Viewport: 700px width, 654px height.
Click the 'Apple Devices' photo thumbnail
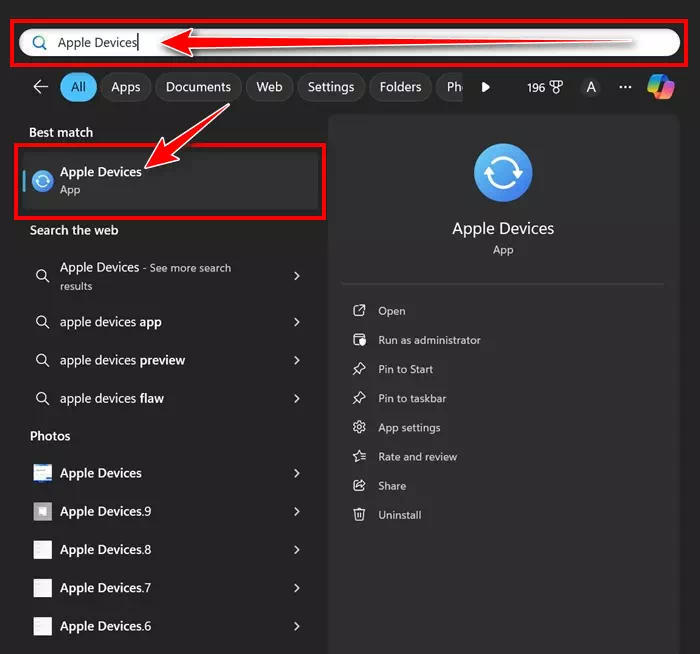click(x=43, y=473)
